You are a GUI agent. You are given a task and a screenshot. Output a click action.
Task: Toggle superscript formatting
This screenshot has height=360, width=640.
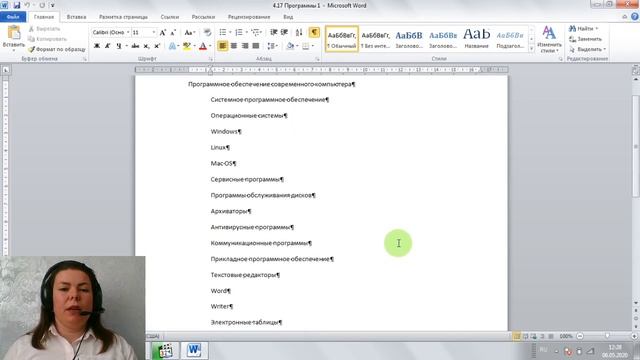click(157, 46)
